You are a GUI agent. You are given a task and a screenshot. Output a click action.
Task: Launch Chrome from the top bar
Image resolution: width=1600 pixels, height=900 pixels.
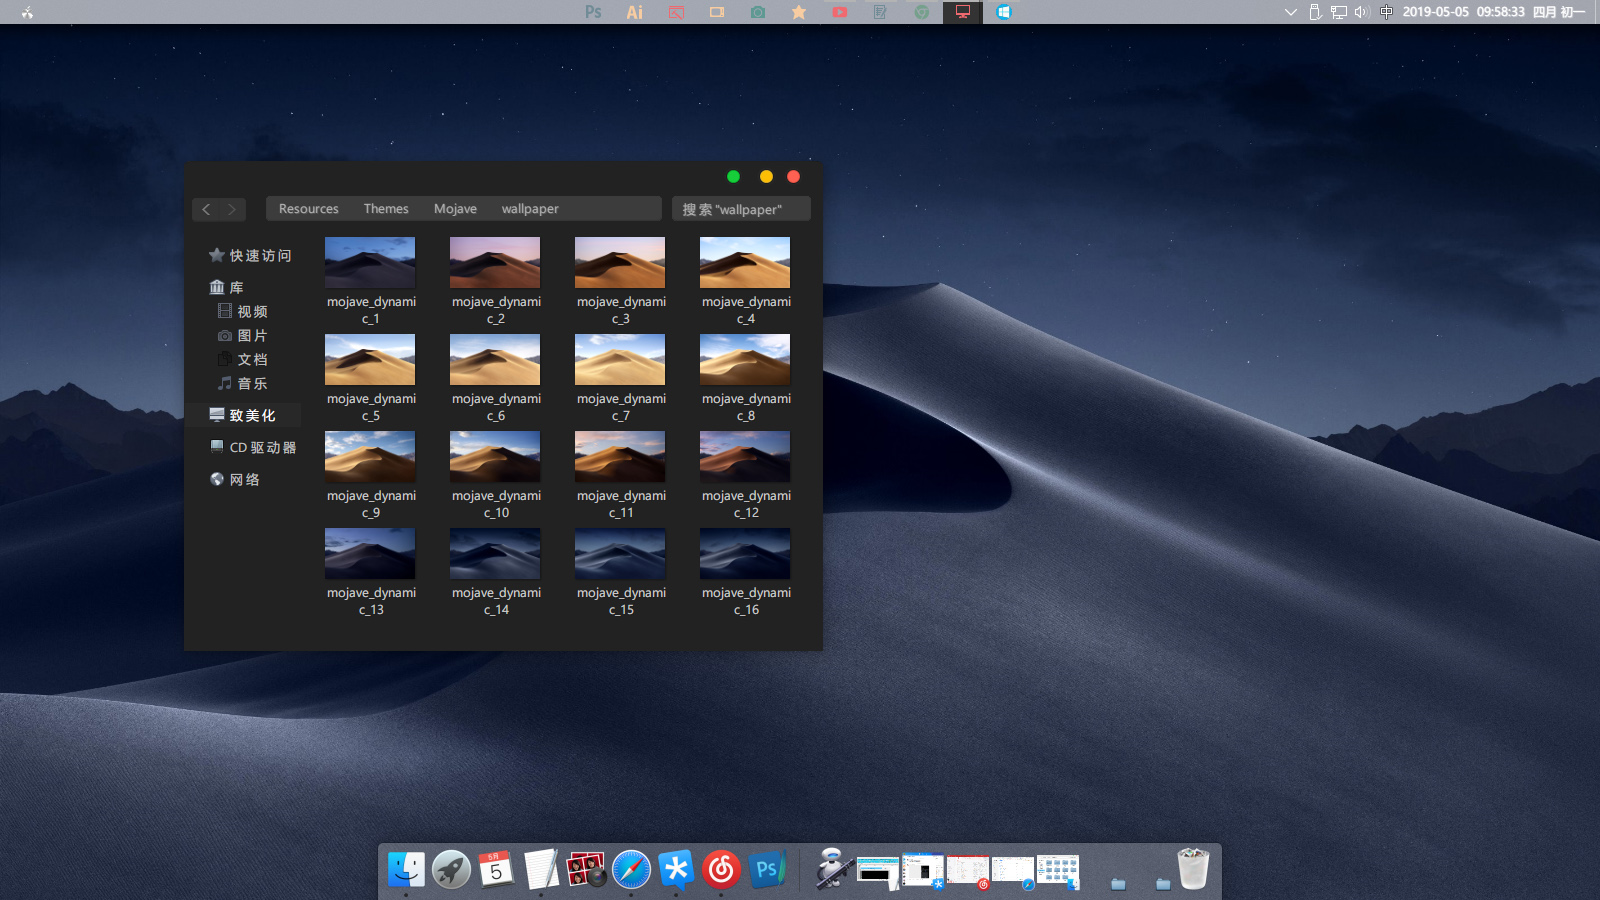pos(922,12)
